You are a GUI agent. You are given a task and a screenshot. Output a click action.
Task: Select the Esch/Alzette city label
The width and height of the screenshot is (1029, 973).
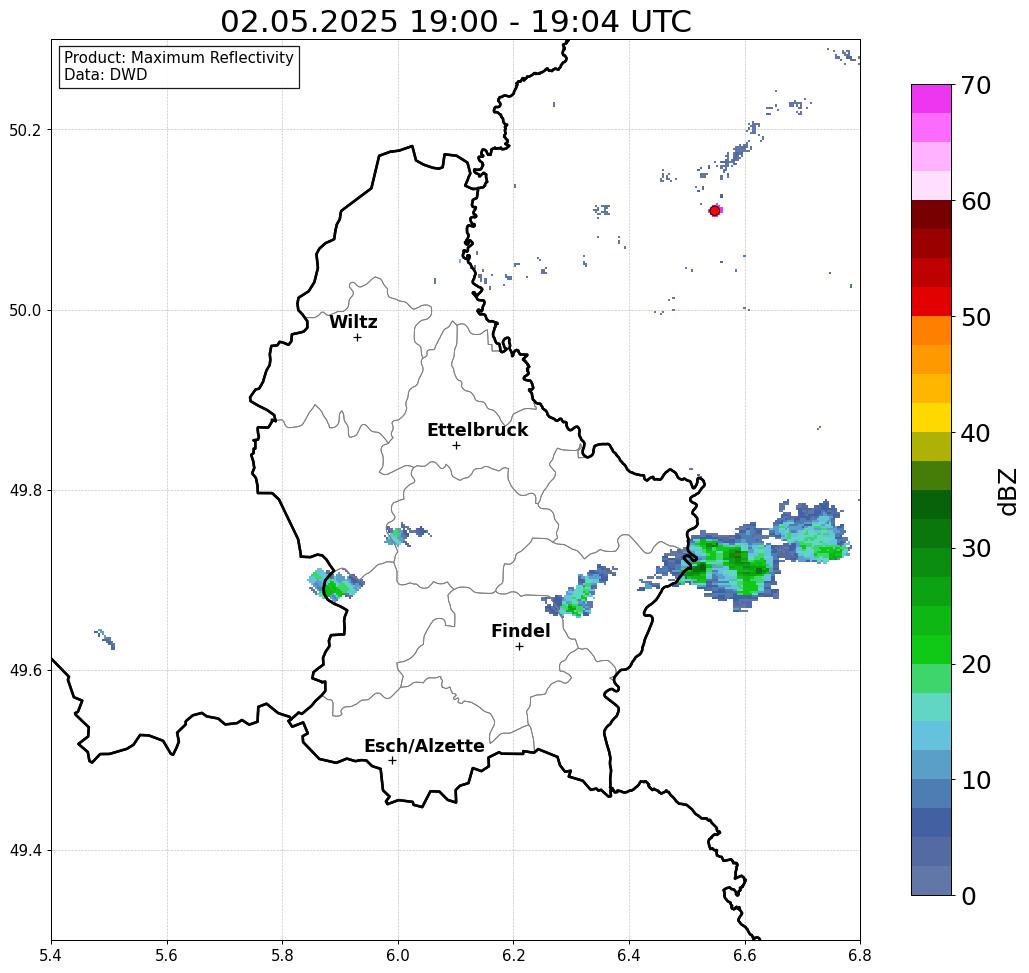pyautogui.click(x=424, y=746)
